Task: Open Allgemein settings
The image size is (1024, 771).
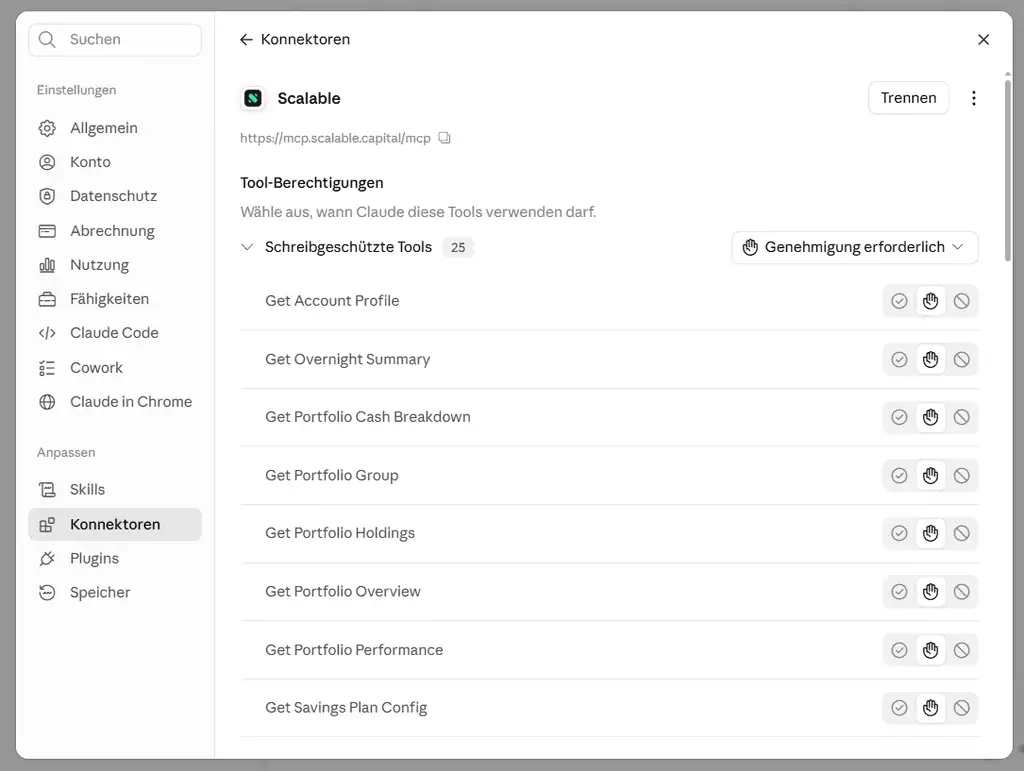Action: 115,128
